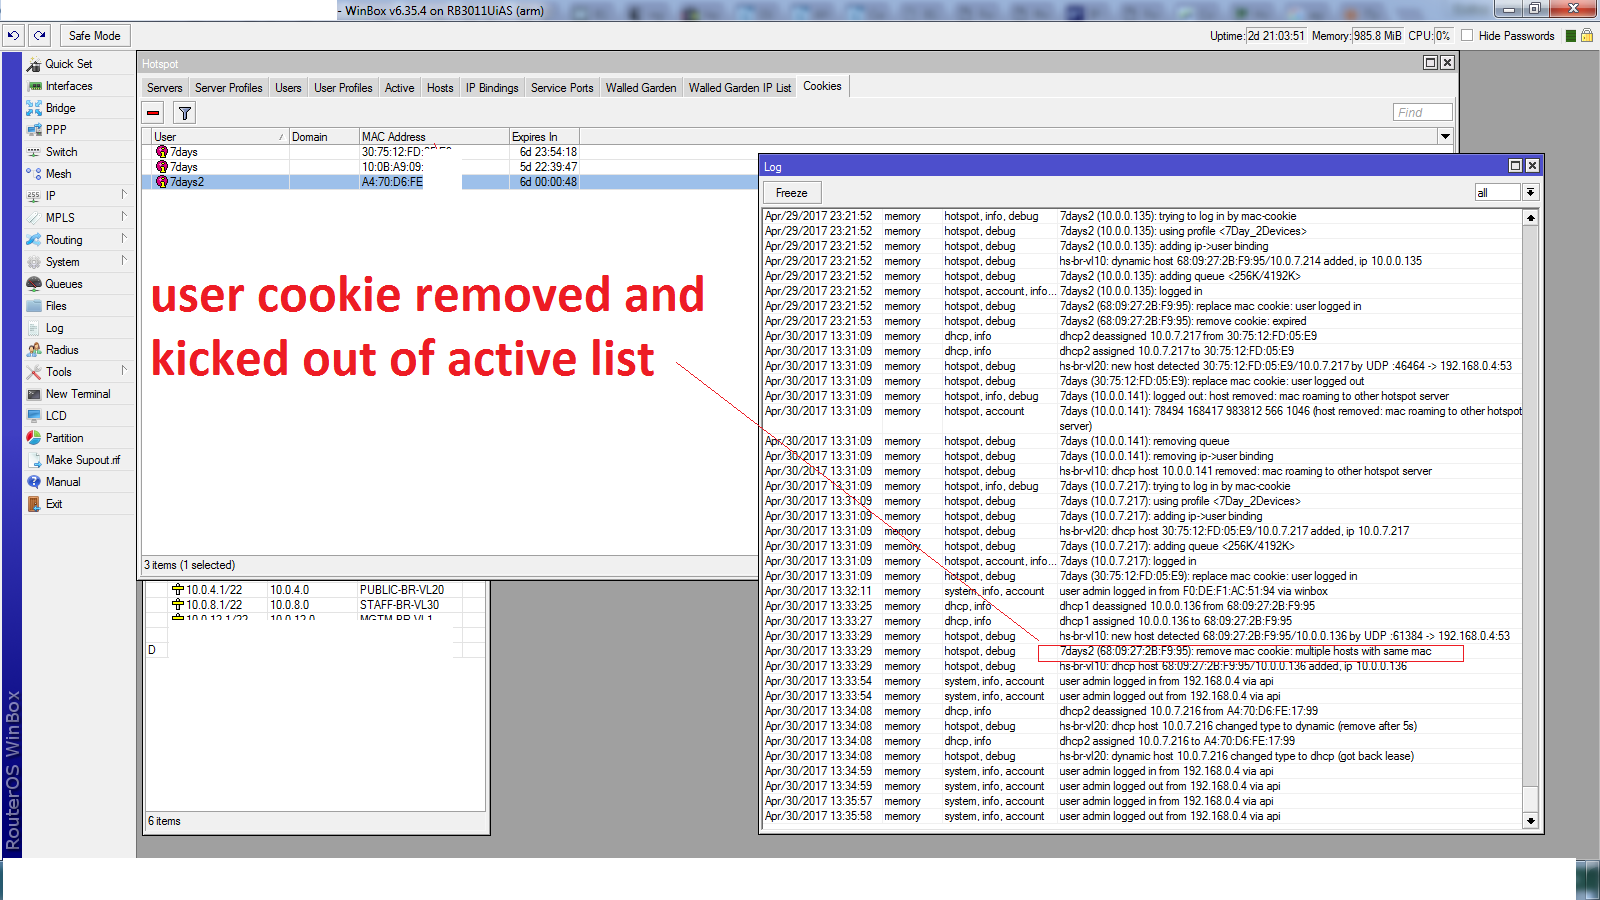Remove selected cookie with minus button
Screen dimensions: 1600x900
pyautogui.click(x=152, y=112)
